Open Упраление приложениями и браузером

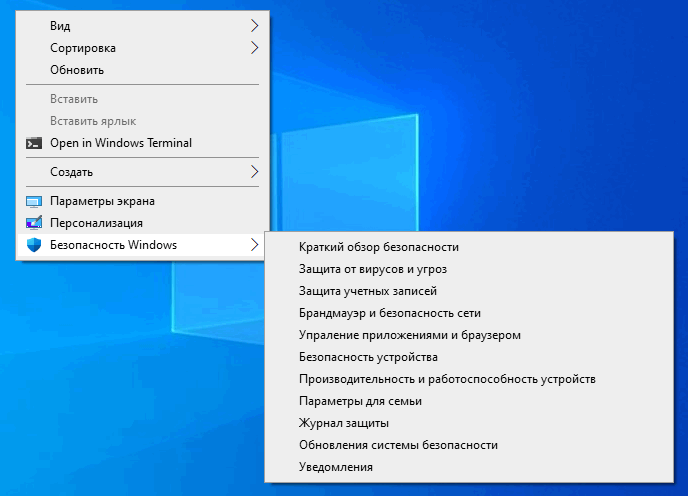(x=469, y=335)
